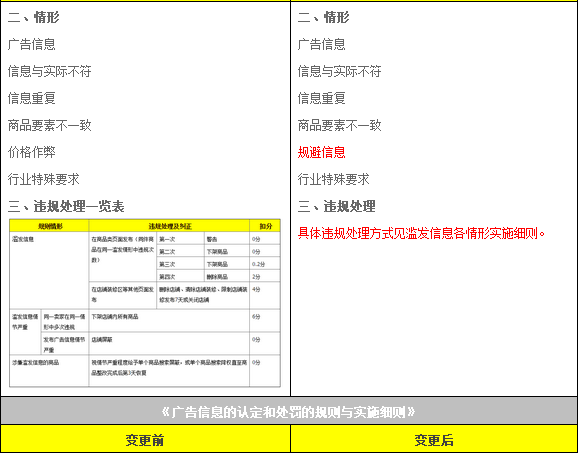Click 价格作弊 in the left column
Image resolution: width=578 pixels, height=453 pixels.
pyautogui.click(x=32, y=152)
